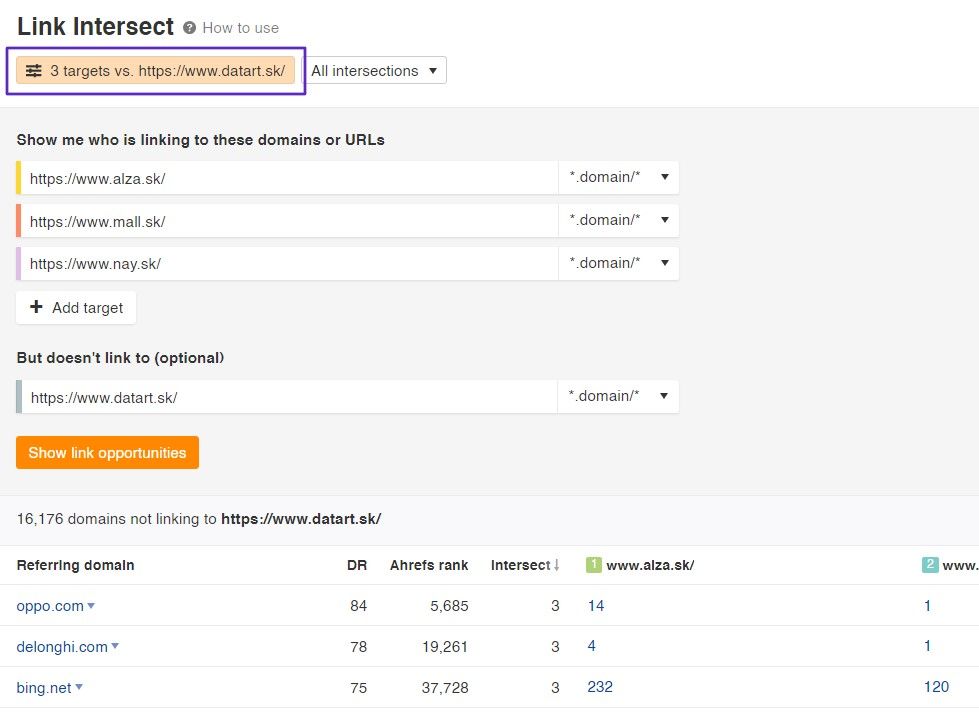Change the mode dropdown for alza.sk target

[618, 177]
